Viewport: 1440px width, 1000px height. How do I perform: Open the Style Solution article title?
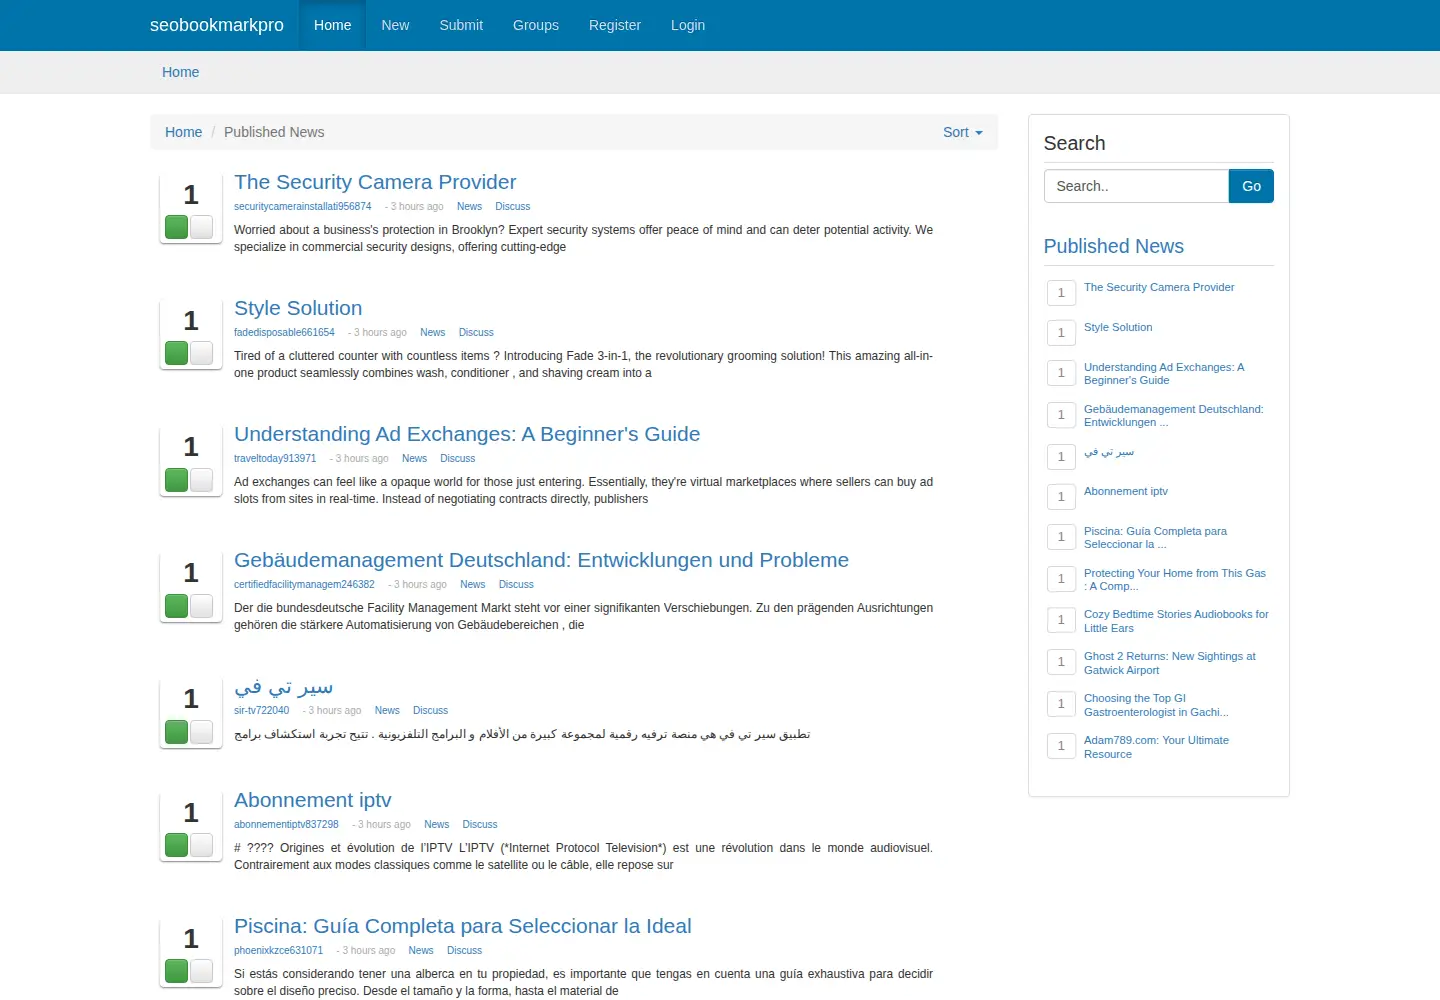click(298, 308)
